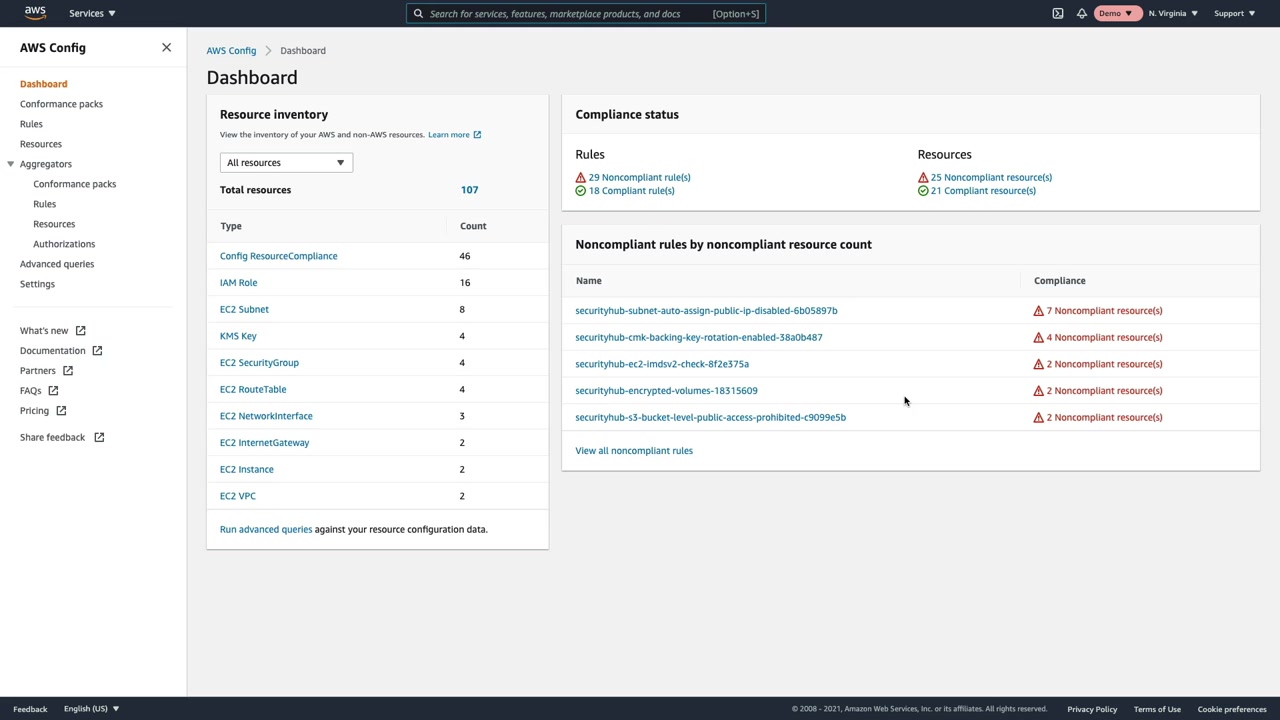Click the AWS logo icon
This screenshot has height=720, width=1280.
pyautogui.click(x=35, y=13)
